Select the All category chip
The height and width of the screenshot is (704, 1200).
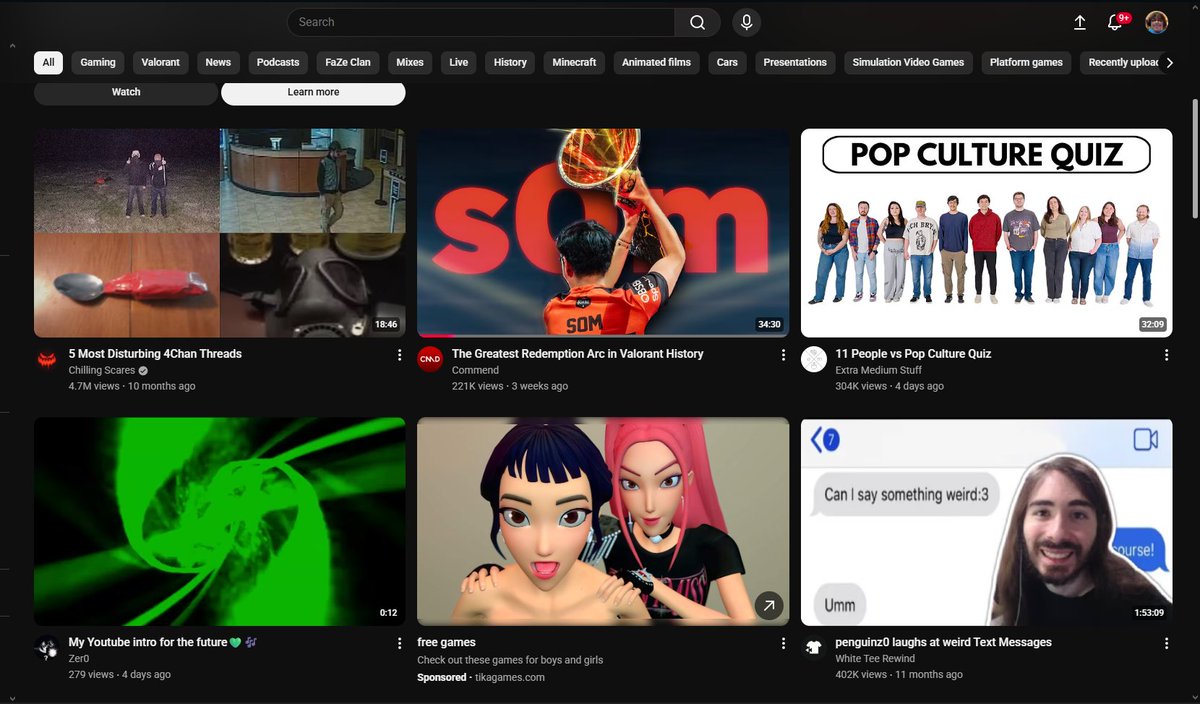[48, 62]
